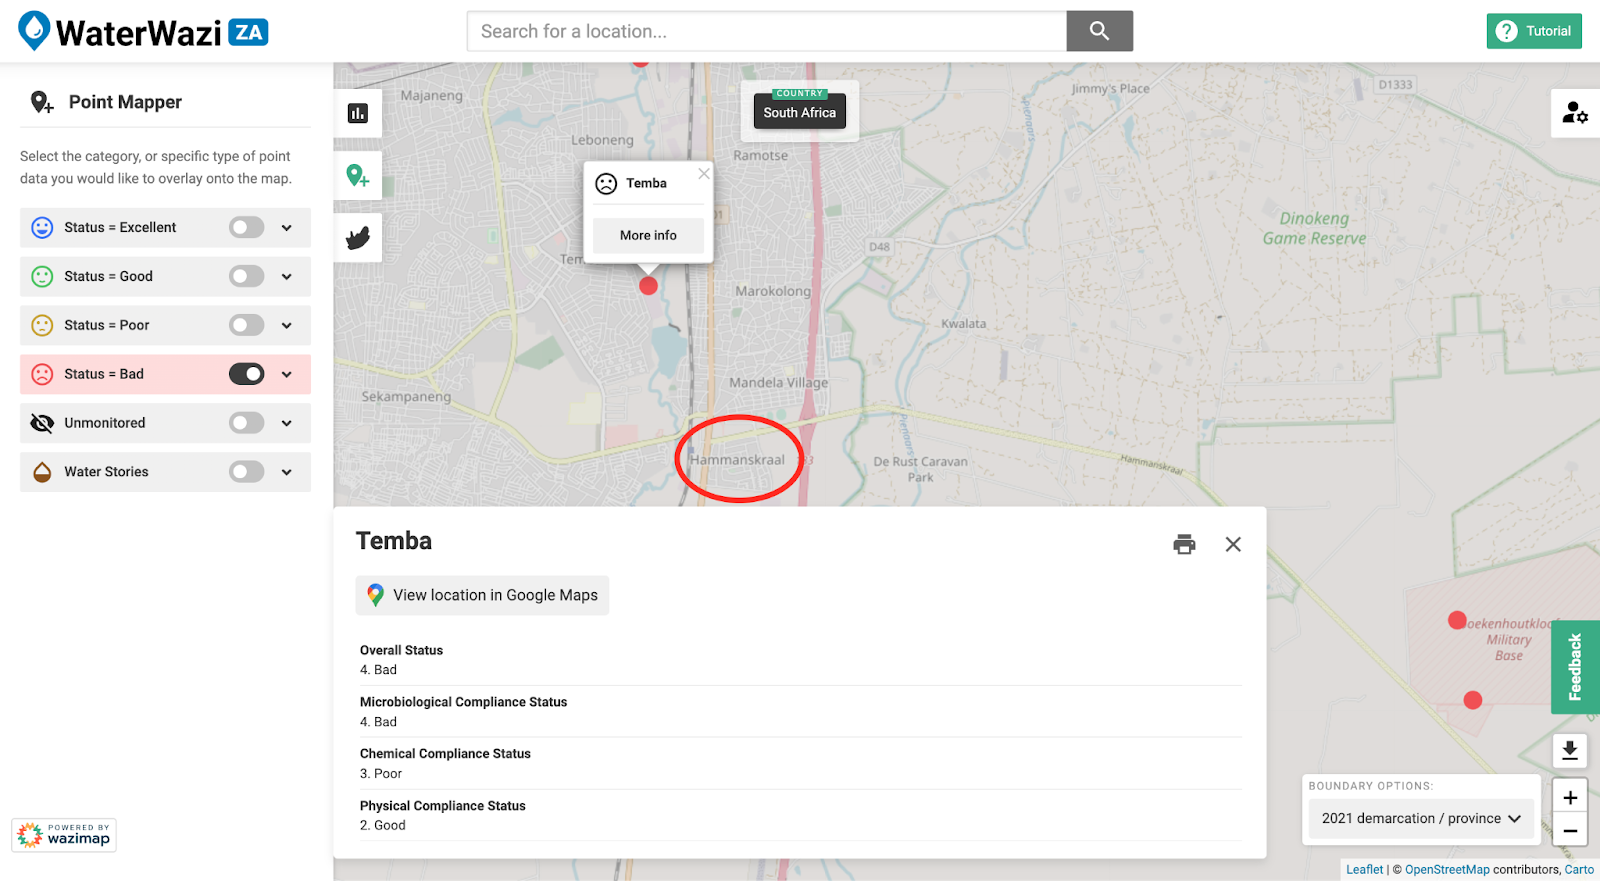
Task: Click the Chemical Compliance Status label
Action: click(445, 754)
